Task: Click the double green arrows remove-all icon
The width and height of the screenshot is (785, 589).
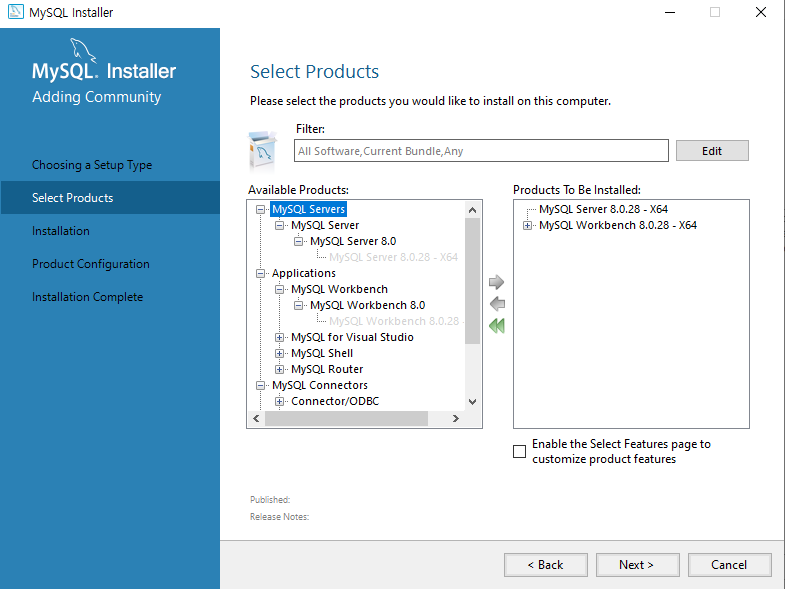Action: (x=497, y=326)
